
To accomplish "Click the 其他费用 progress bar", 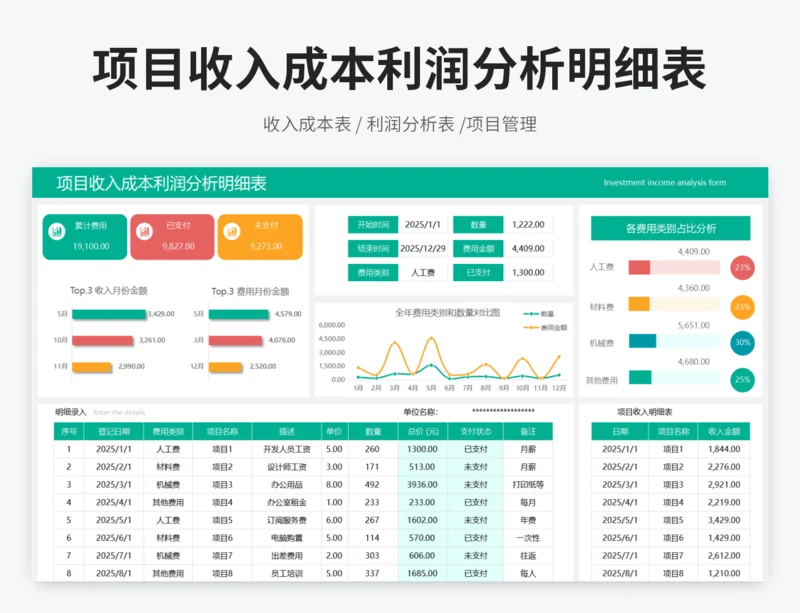I will click(674, 378).
